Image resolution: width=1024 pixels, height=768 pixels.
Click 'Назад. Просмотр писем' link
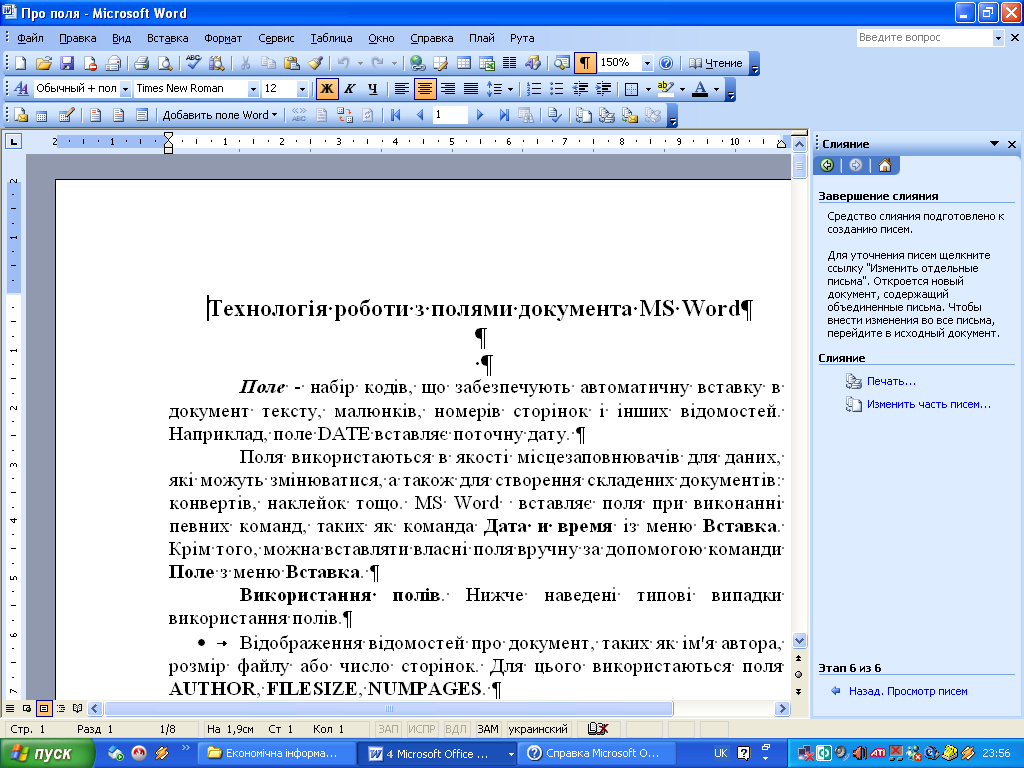point(908,691)
